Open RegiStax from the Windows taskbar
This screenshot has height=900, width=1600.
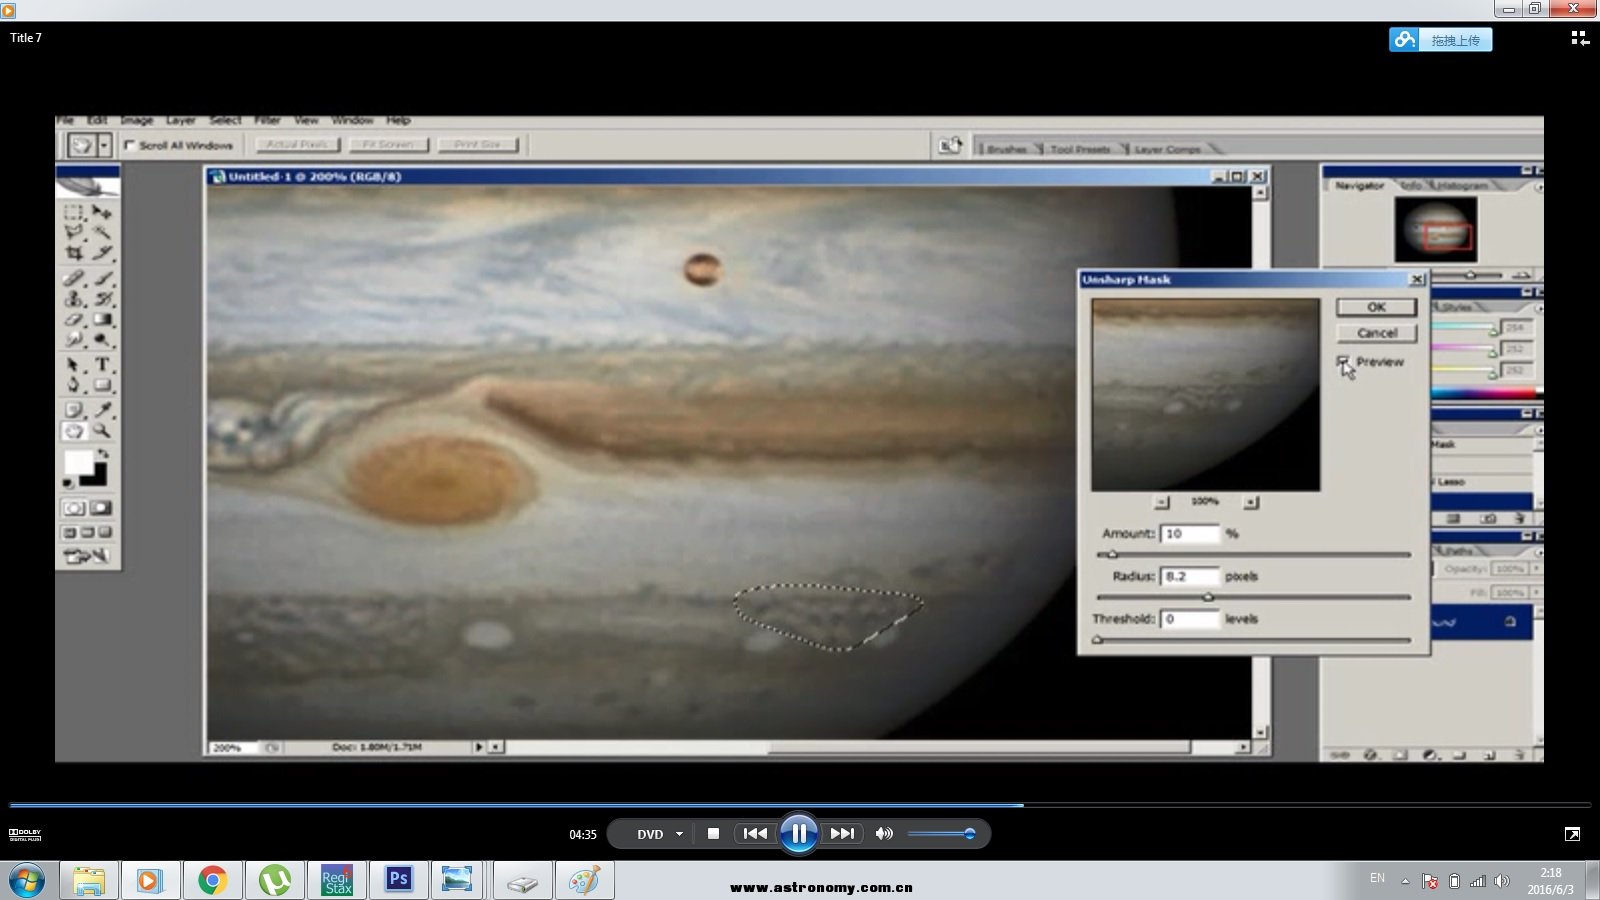(x=337, y=880)
